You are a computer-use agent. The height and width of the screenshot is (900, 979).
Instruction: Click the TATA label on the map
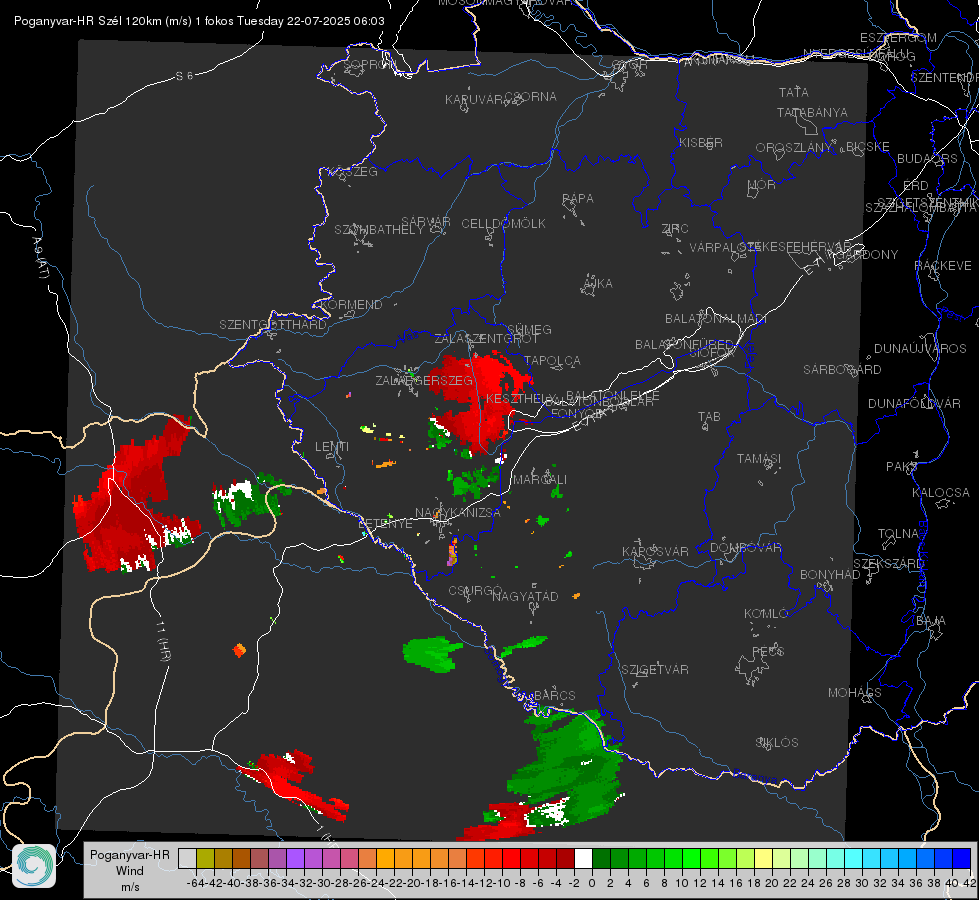tap(794, 92)
